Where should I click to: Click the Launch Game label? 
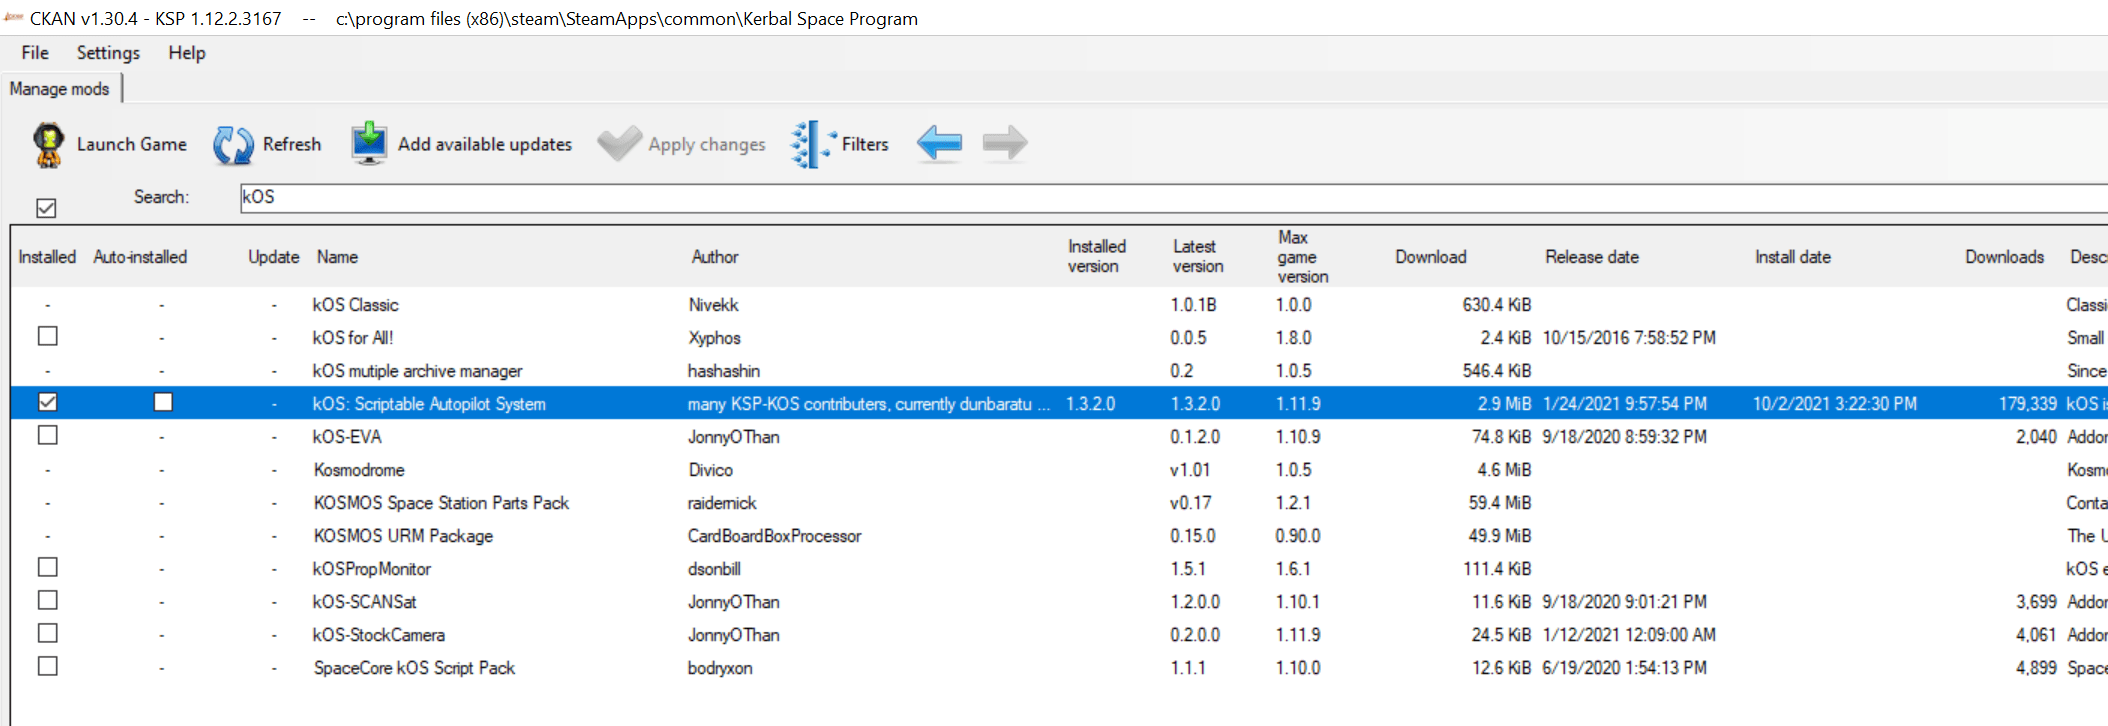[x=132, y=144]
